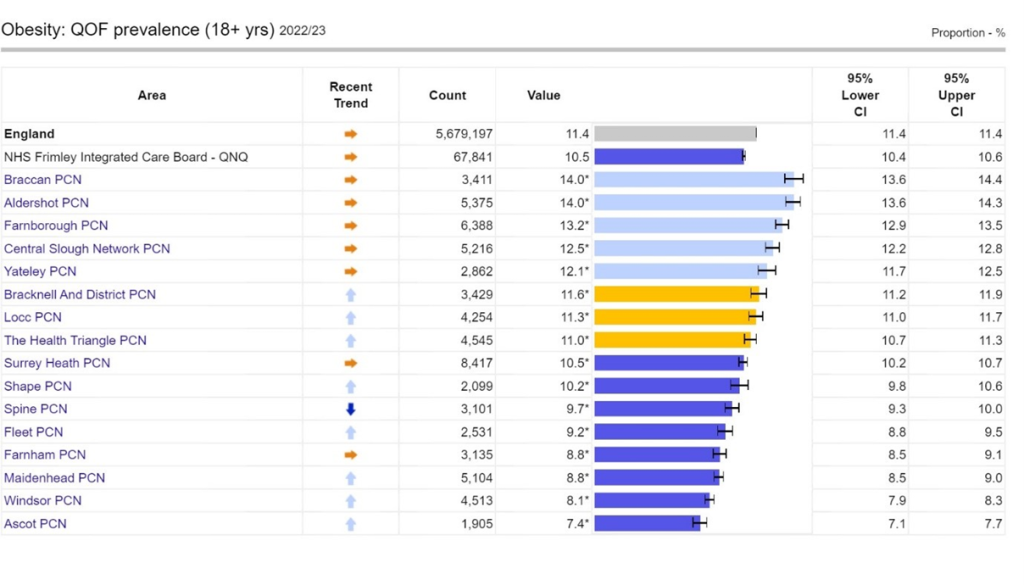Image resolution: width=1024 pixels, height=585 pixels.
Task: Click the Area column header
Action: 152,95
